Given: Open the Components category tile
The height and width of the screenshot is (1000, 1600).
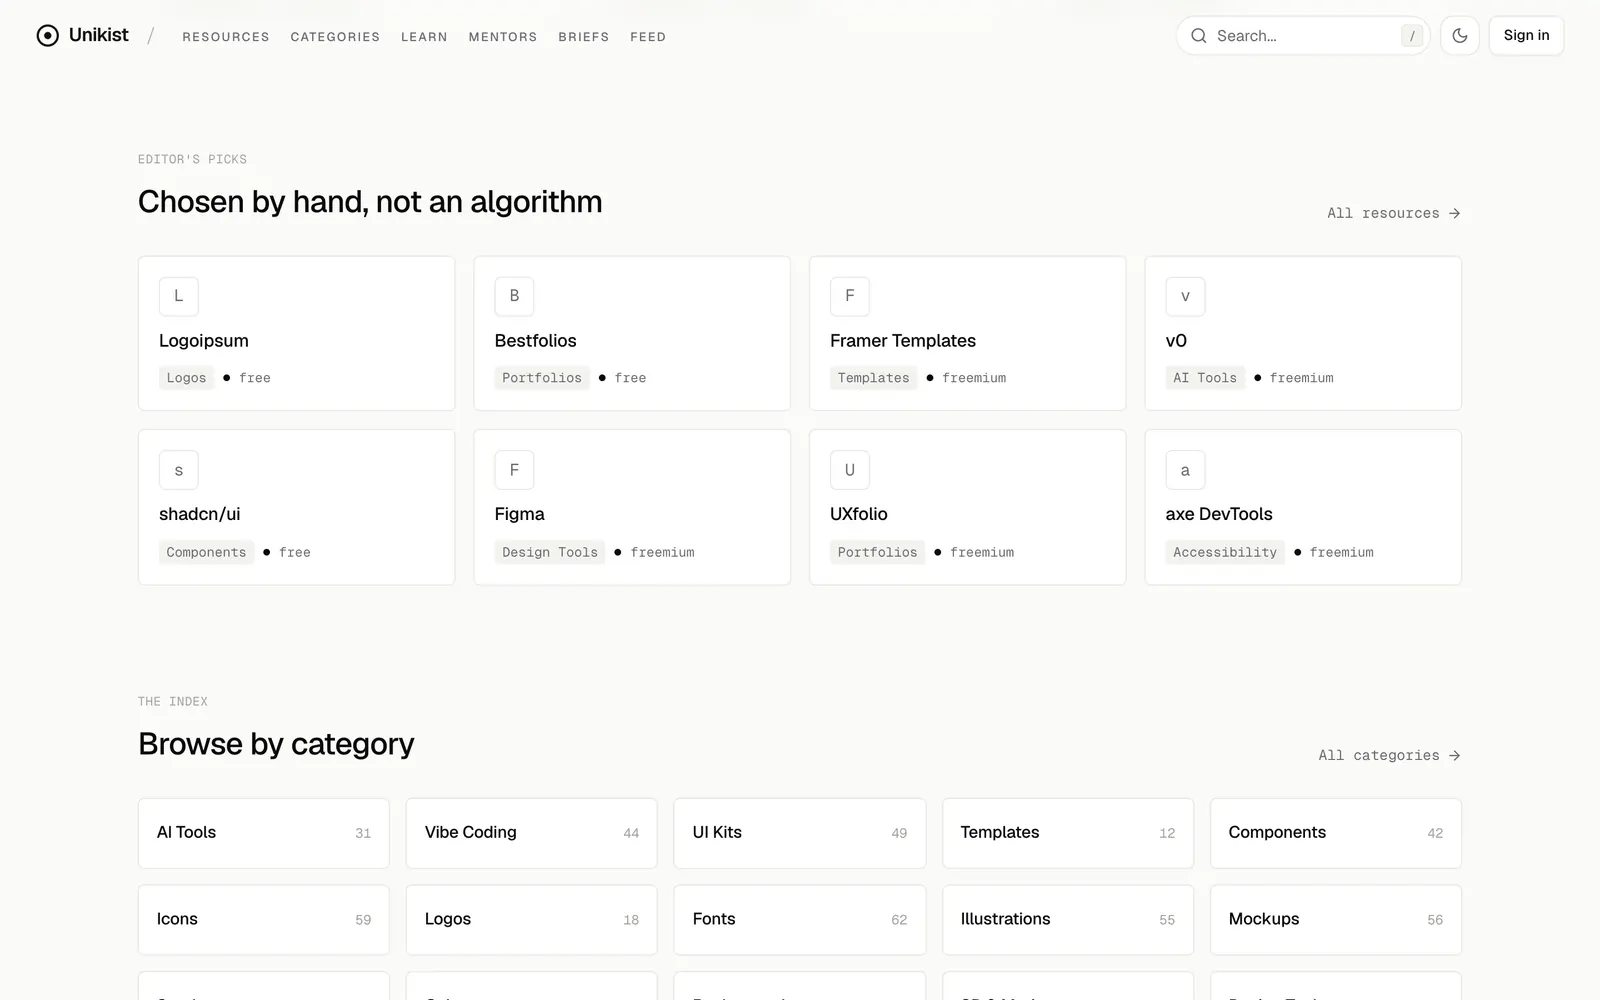Looking at the screenshot, I should [1336, 833].
